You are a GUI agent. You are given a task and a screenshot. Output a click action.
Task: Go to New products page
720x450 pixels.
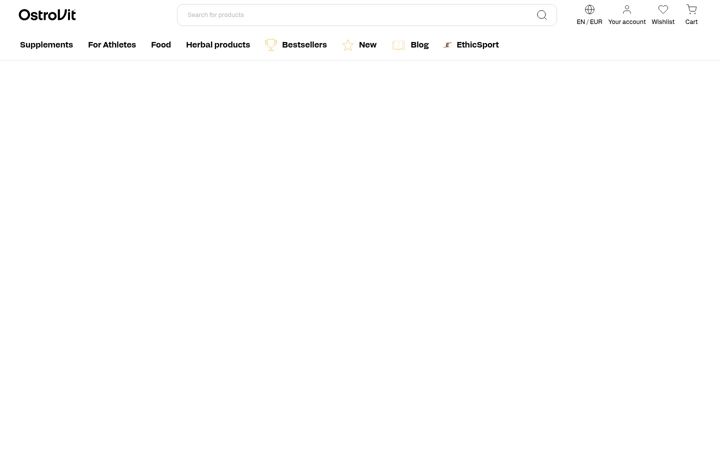pos(368,45)
